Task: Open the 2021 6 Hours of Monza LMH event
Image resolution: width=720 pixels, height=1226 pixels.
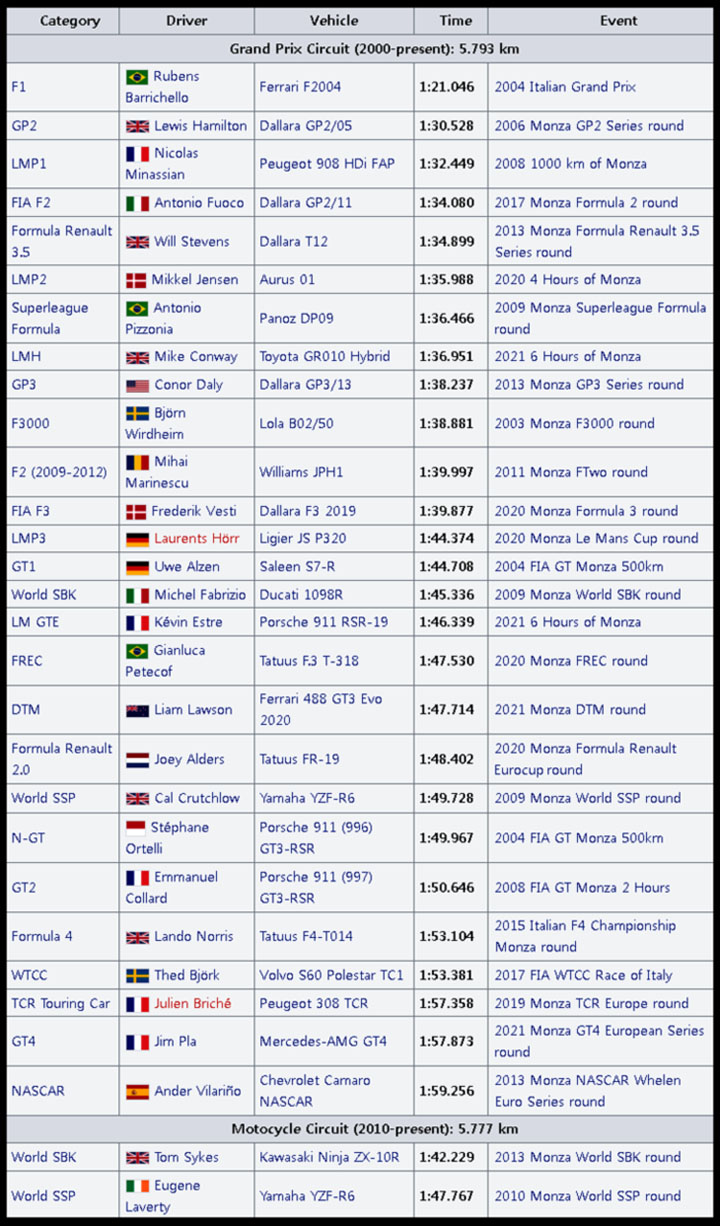Action: (568, 357)
